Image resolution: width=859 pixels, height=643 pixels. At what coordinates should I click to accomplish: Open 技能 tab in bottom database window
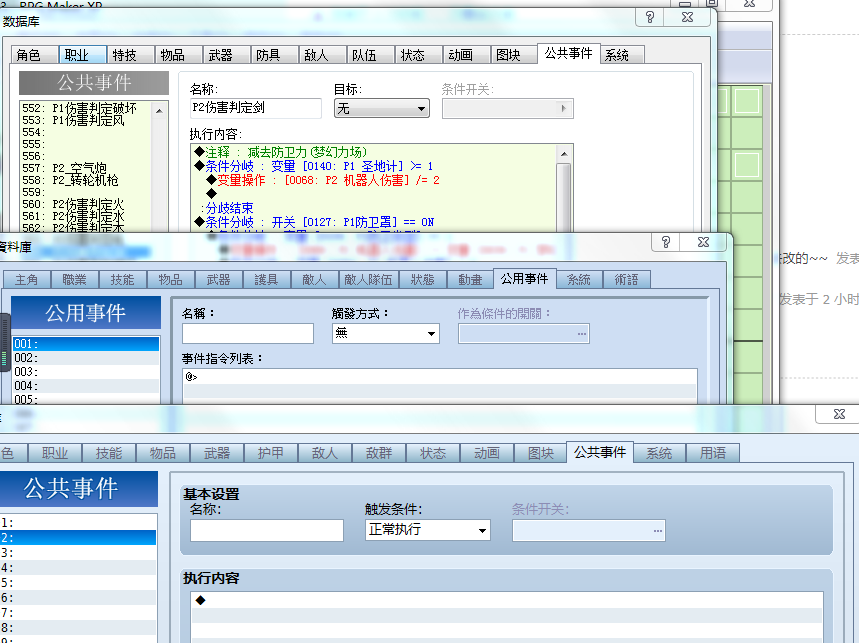coord(108,453)
